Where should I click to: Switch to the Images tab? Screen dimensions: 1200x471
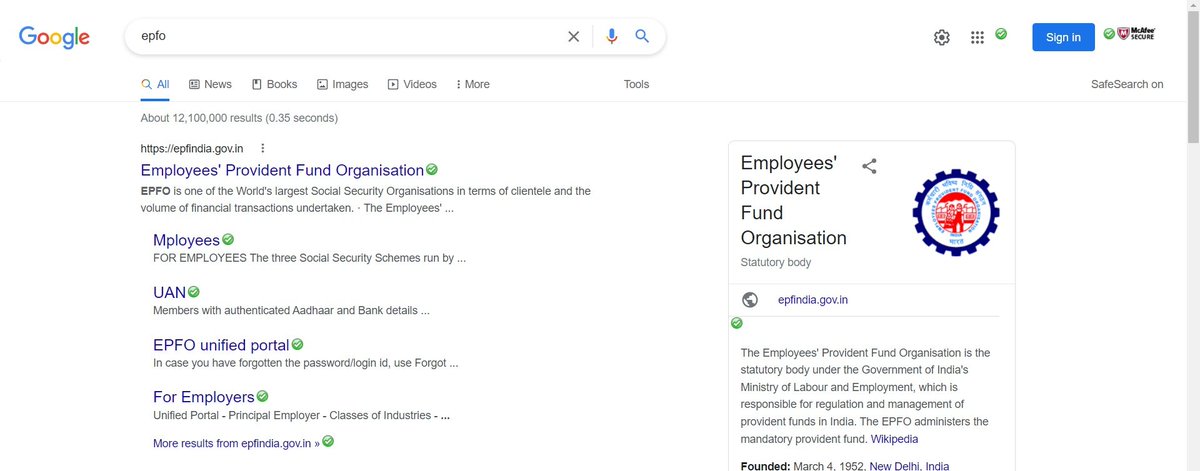[342, 84]
